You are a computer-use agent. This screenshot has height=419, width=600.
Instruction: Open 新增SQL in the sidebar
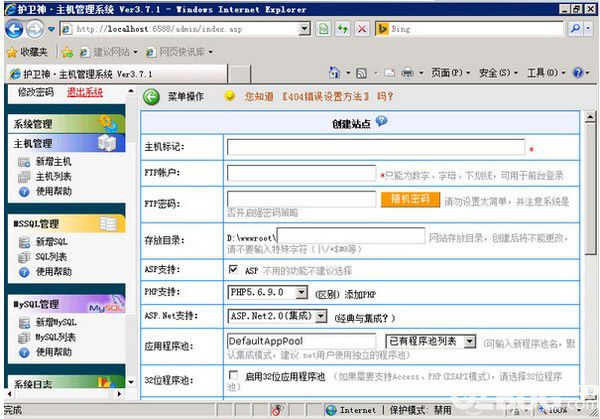point(52,242)
